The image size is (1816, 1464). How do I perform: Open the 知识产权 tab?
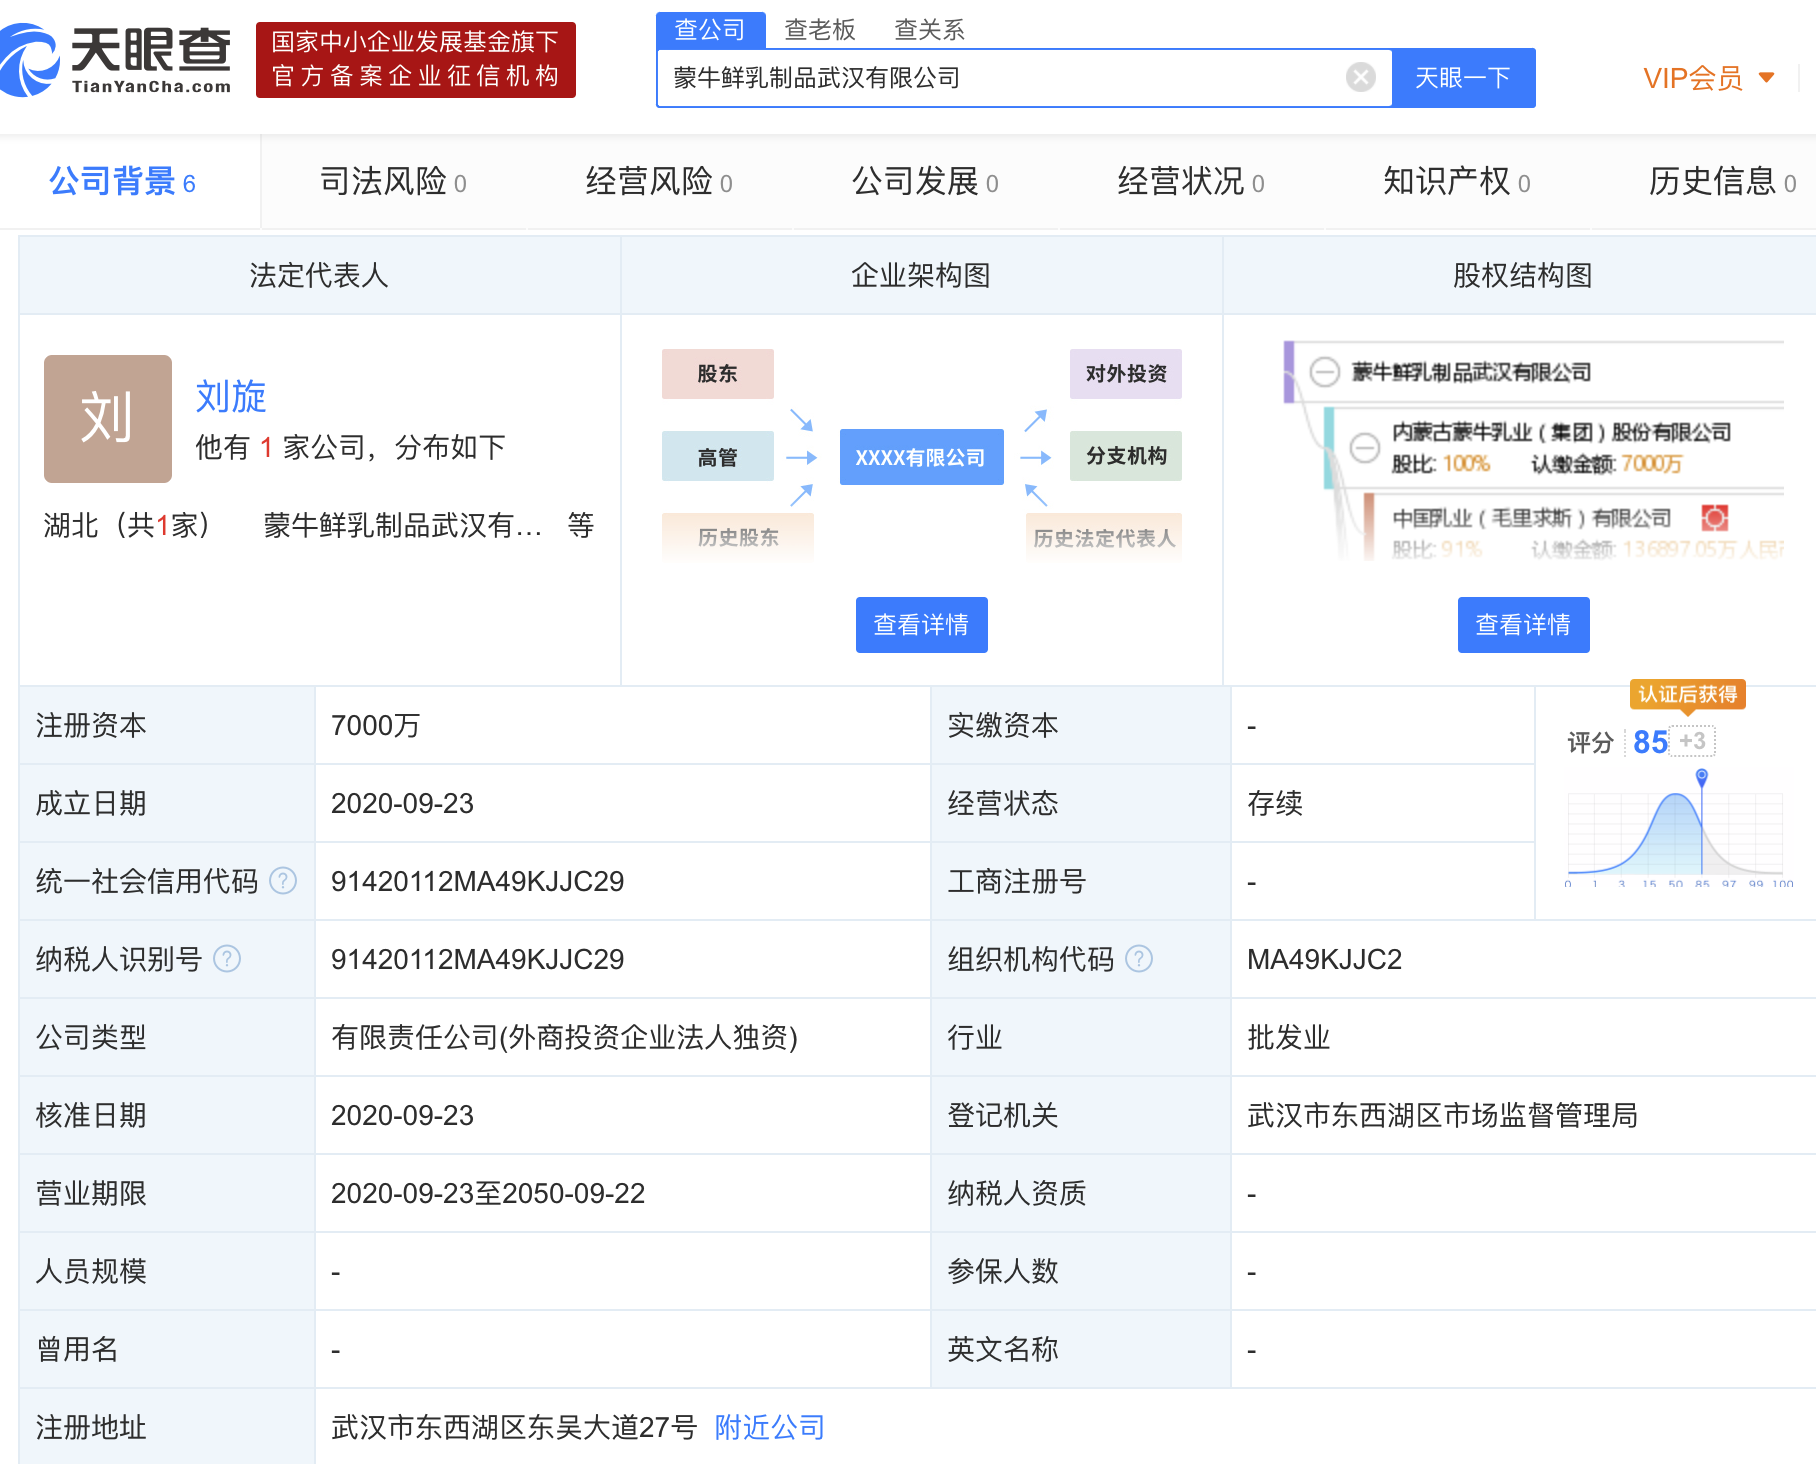click(x=1457, y=182)
